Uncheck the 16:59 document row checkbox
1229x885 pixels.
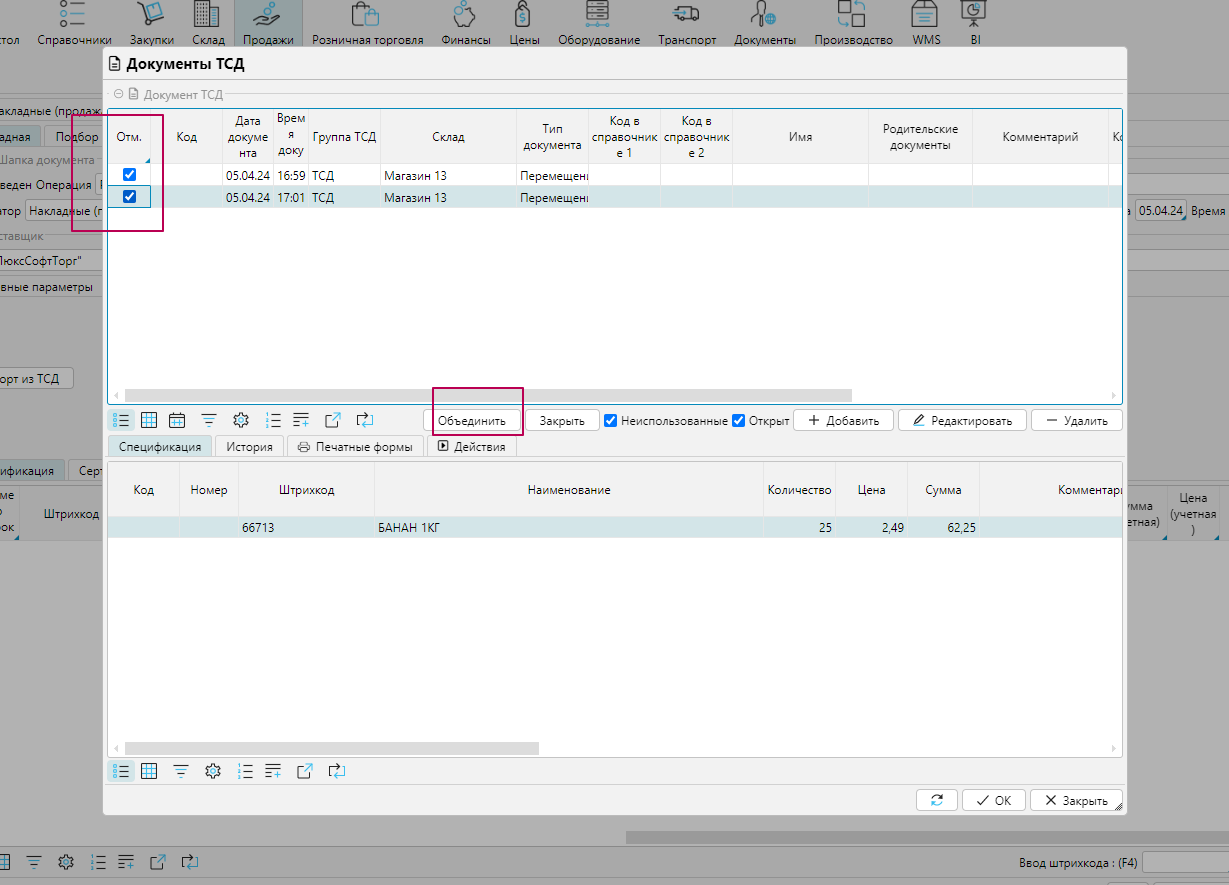click(129, 175)
